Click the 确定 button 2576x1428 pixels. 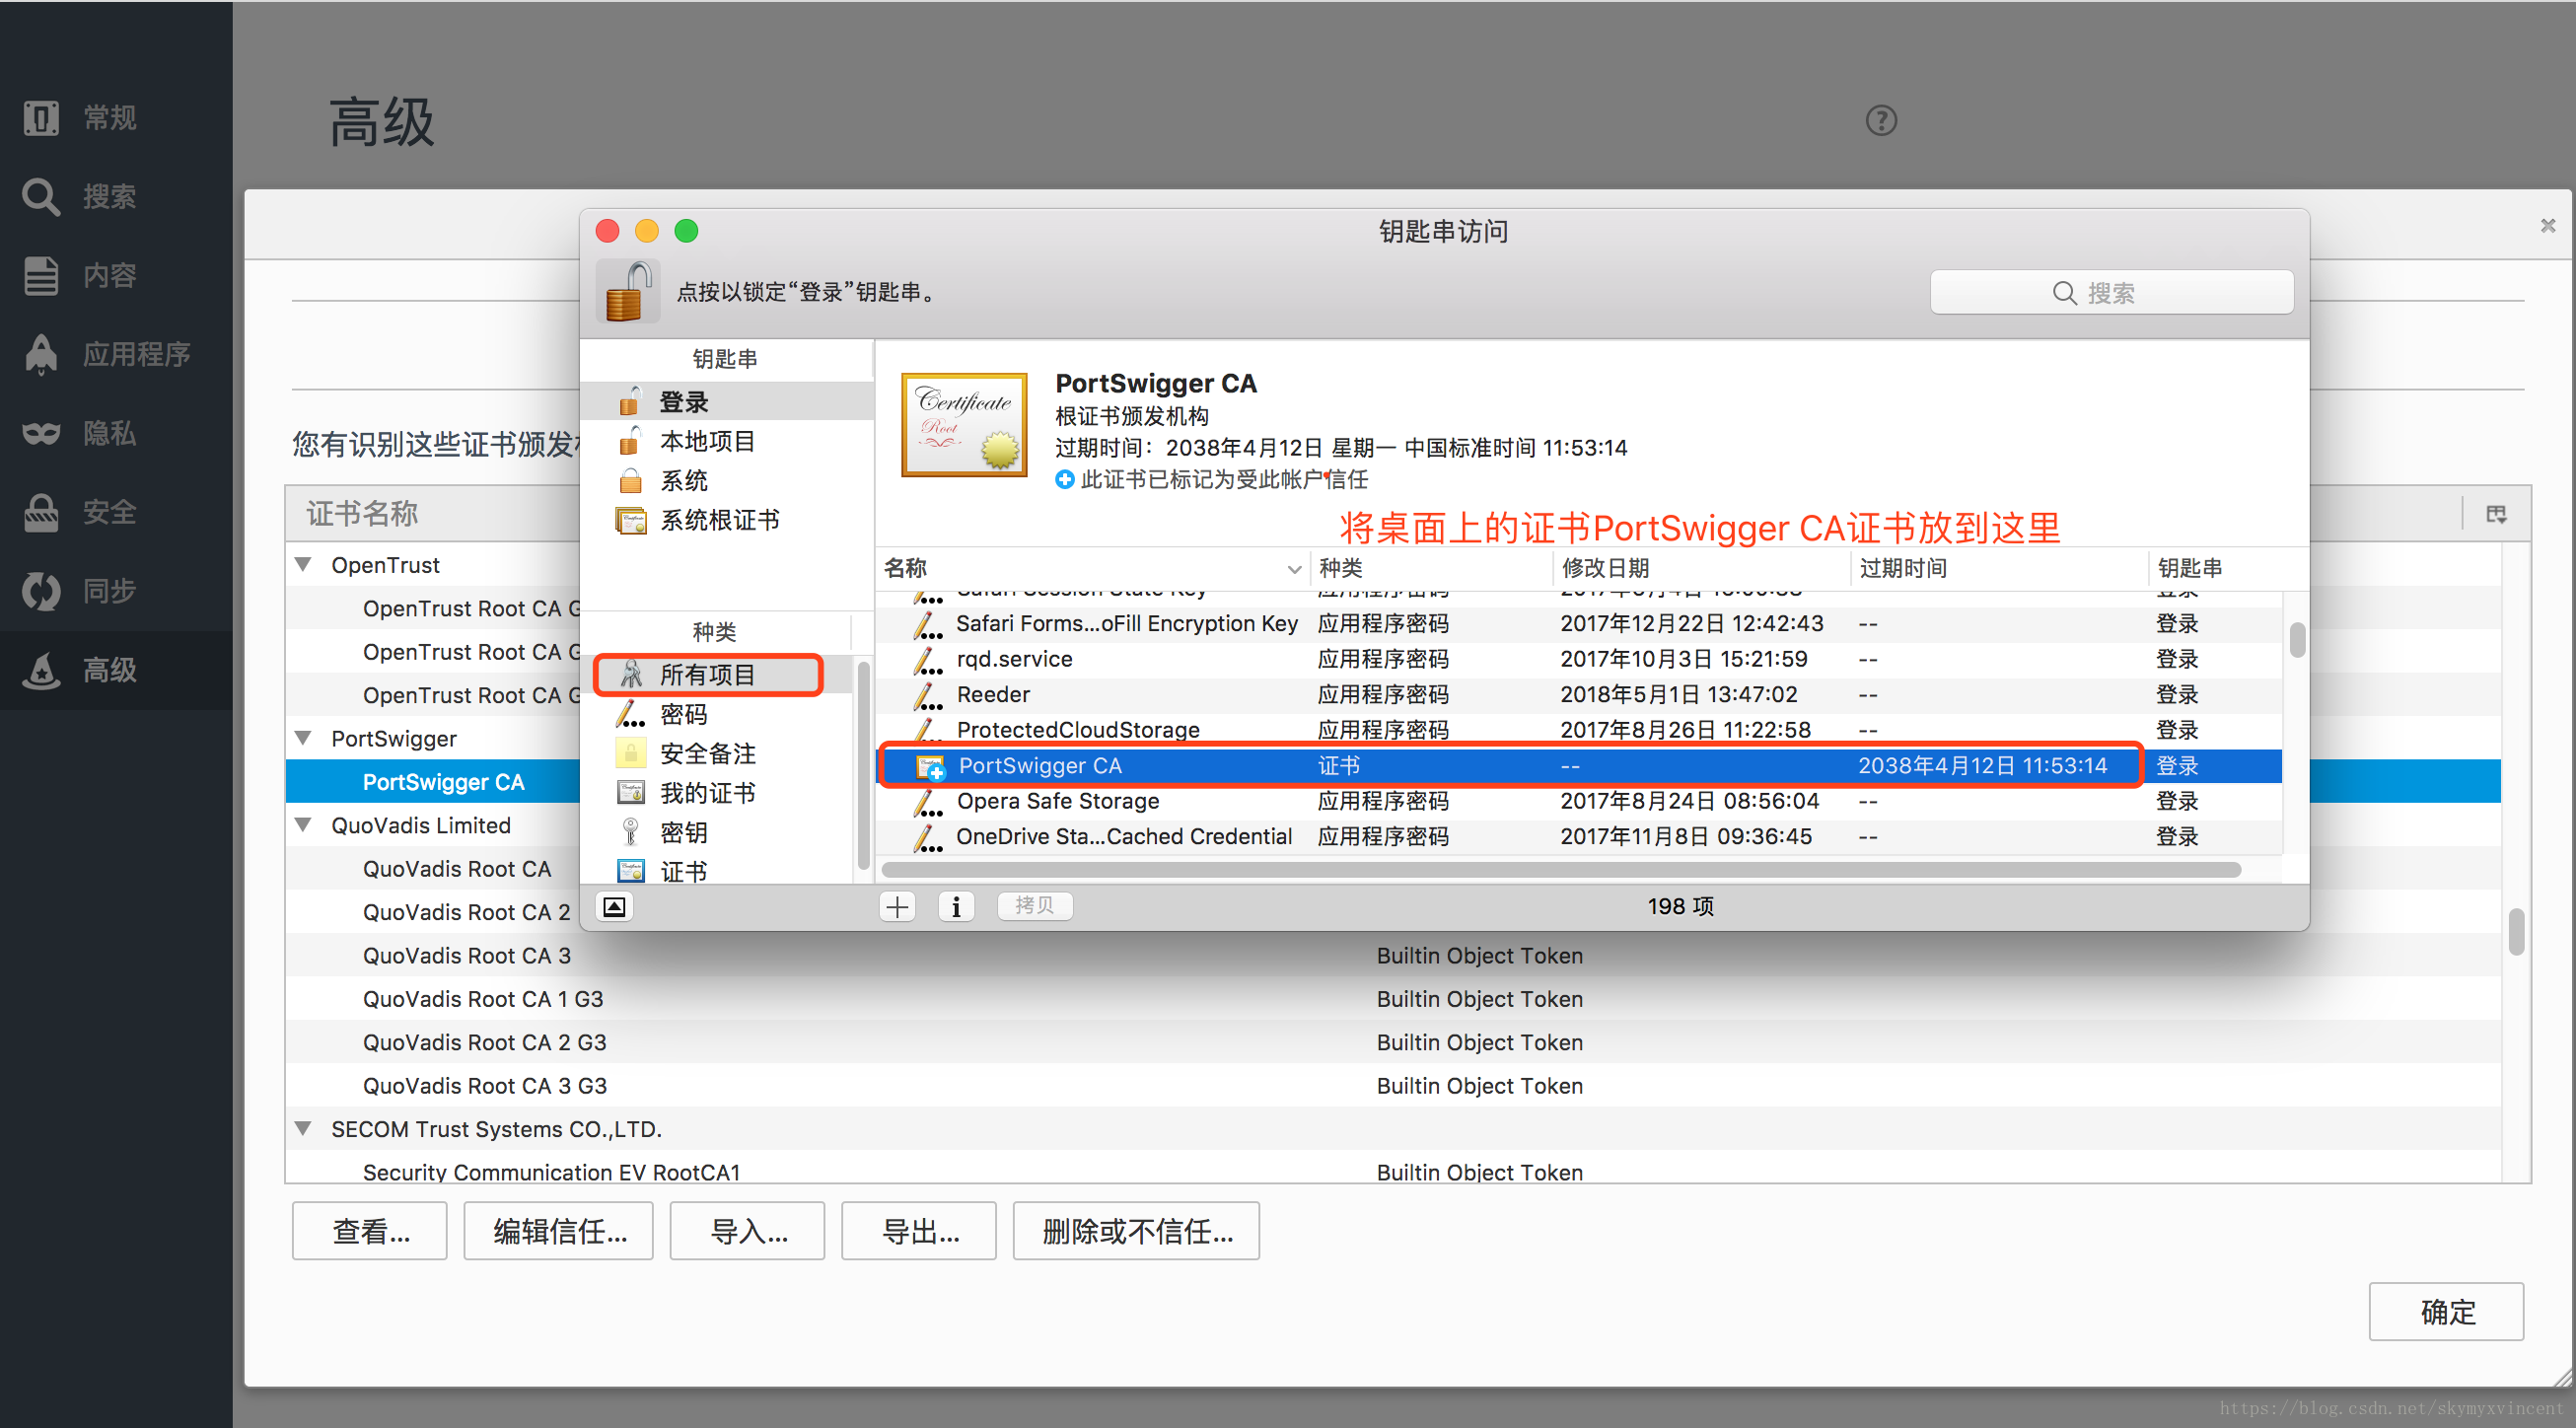pos(2447,1312)
